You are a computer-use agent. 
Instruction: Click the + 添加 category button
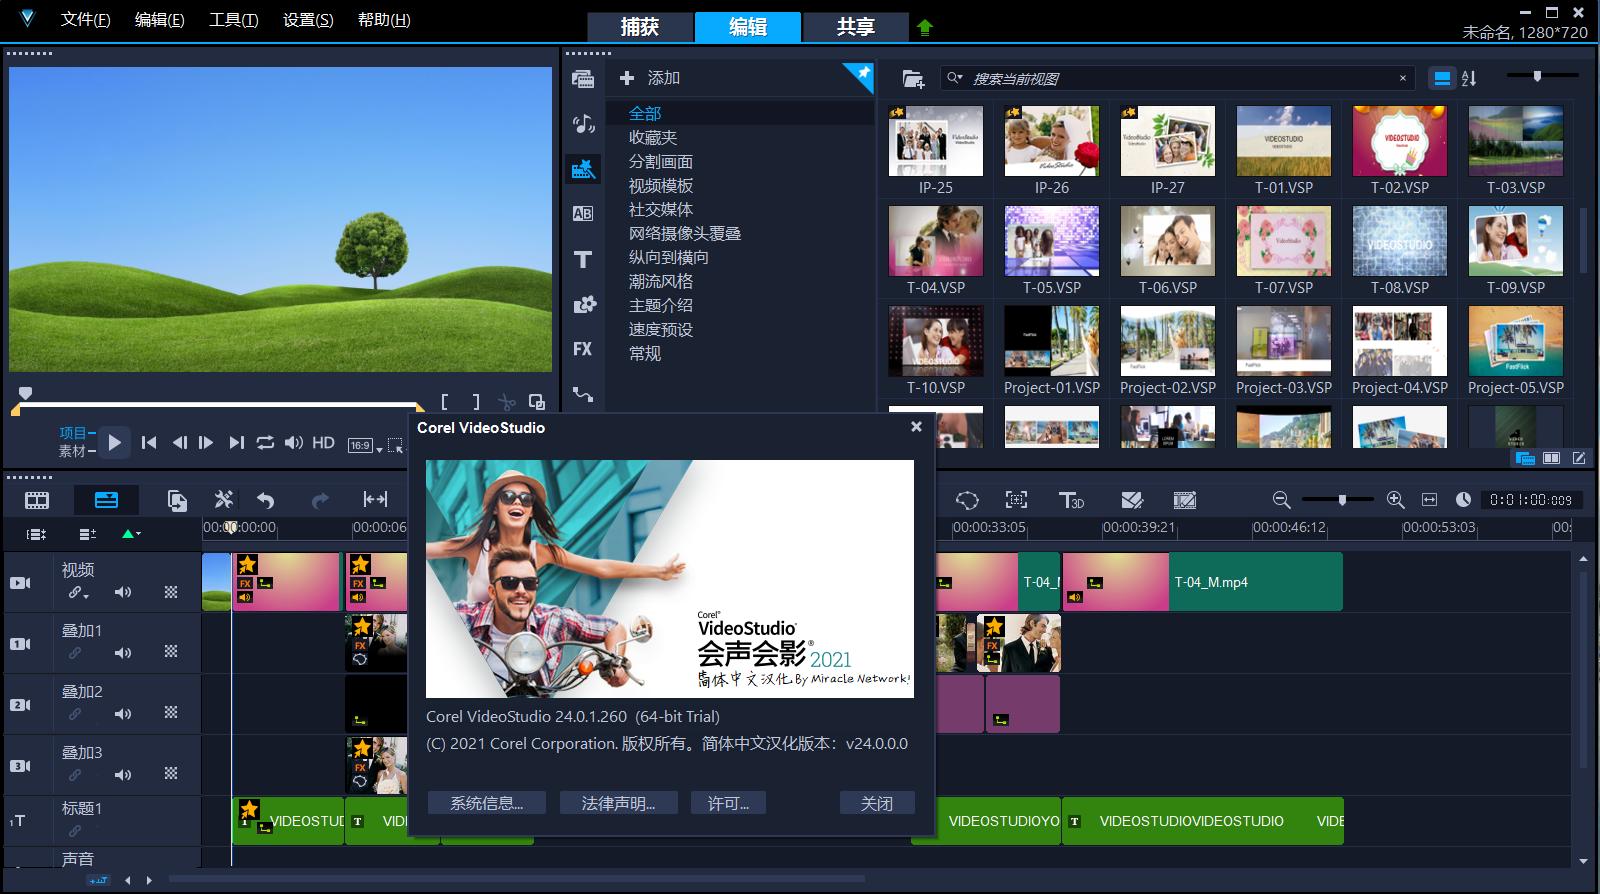pyautogui.click(x=650, y=78)
